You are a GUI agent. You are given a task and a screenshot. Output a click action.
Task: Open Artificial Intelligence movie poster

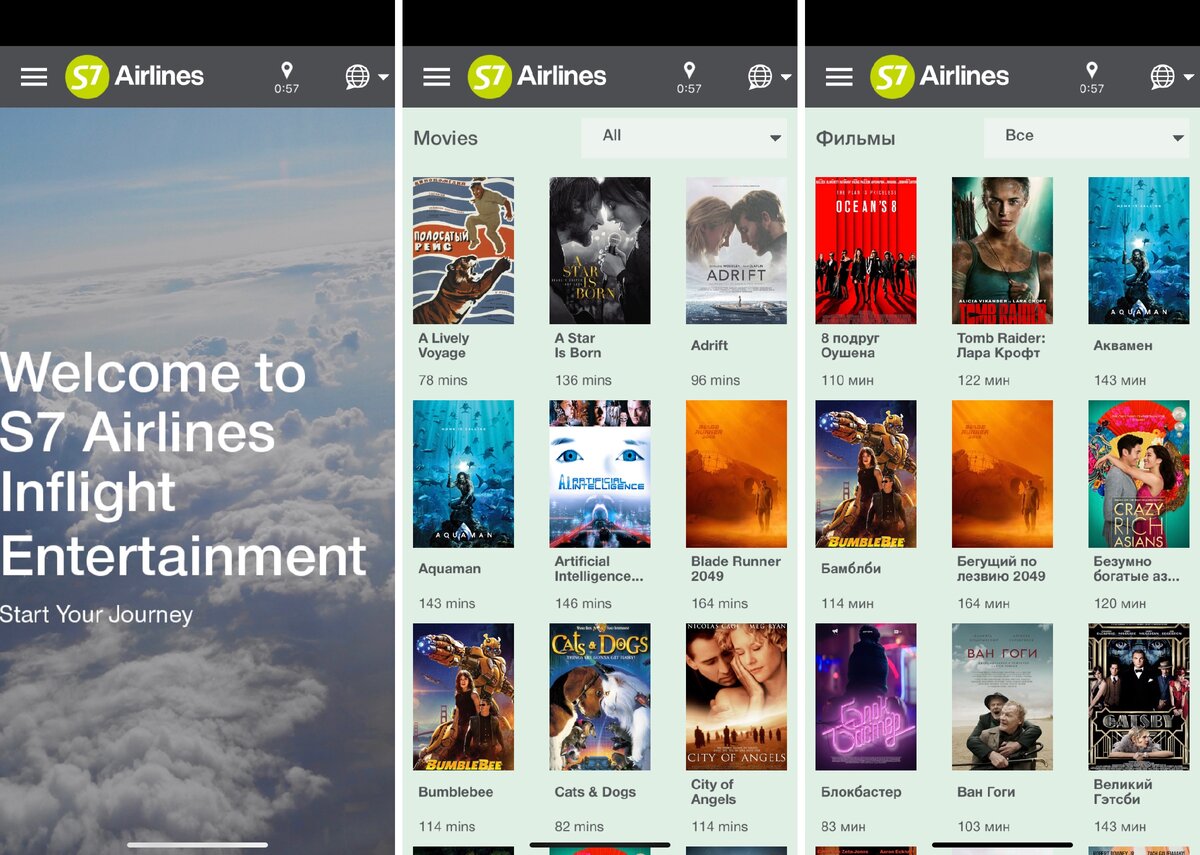tap(600, 474)
